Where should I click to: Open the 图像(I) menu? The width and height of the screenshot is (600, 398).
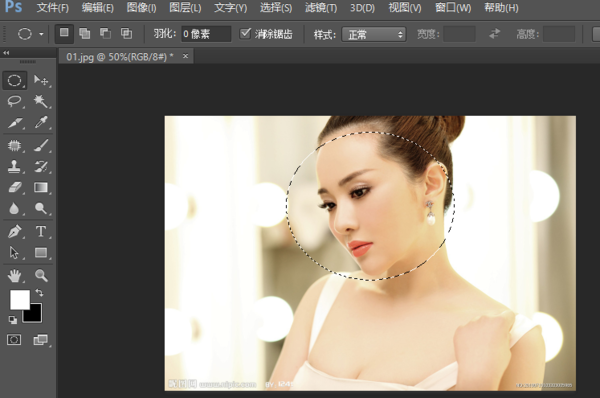click(x=141, y=8)
